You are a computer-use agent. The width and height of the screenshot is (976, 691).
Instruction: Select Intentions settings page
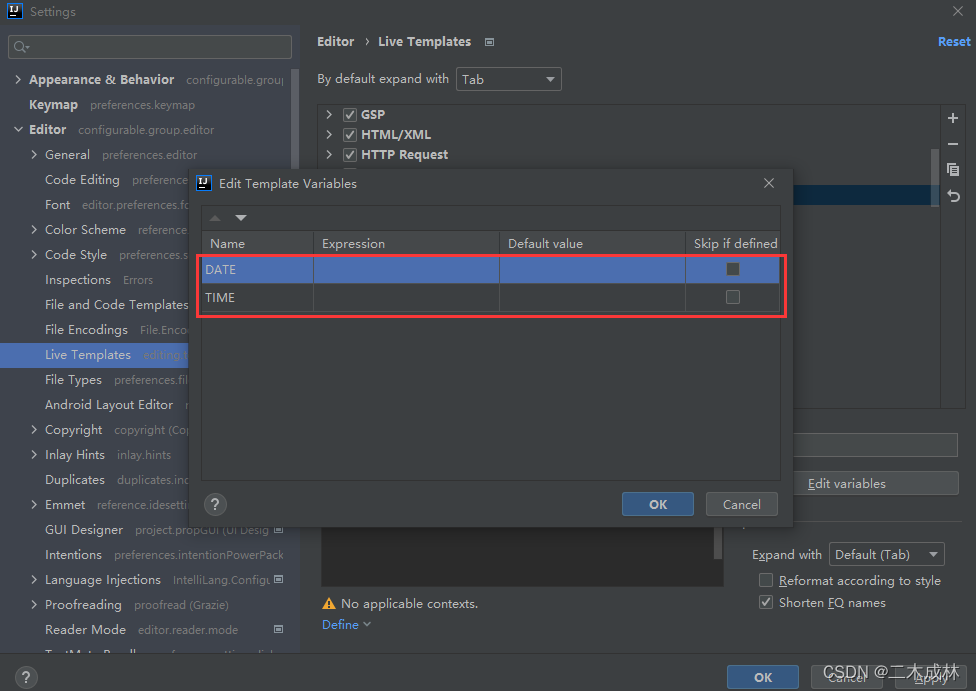(73, 555)
